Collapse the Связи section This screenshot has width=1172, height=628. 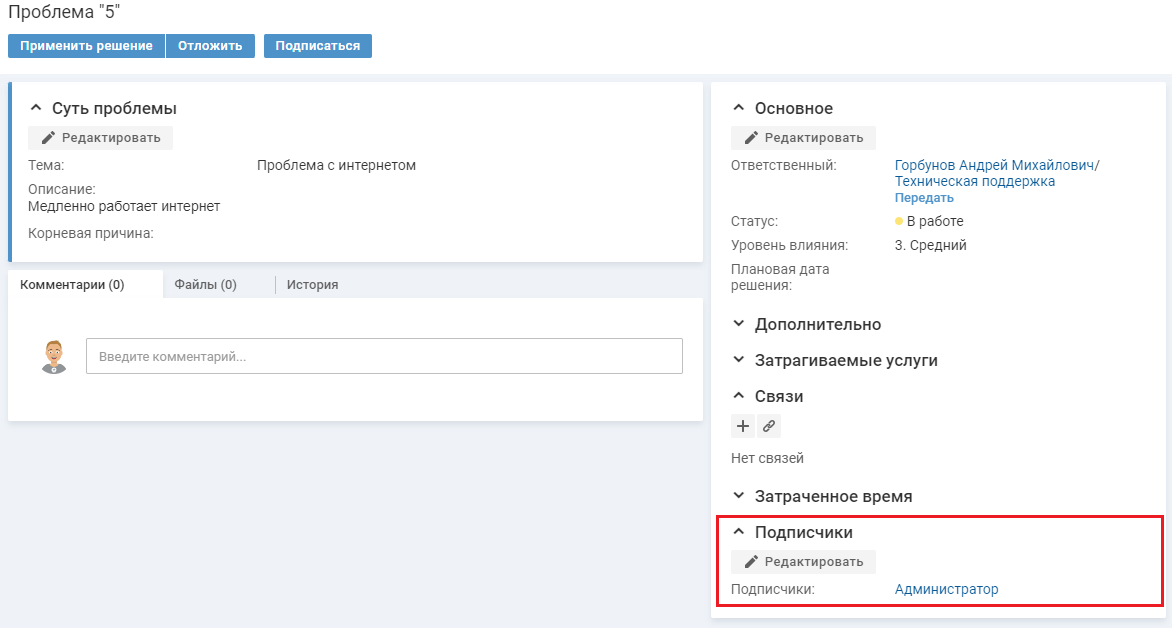point(739,396)
